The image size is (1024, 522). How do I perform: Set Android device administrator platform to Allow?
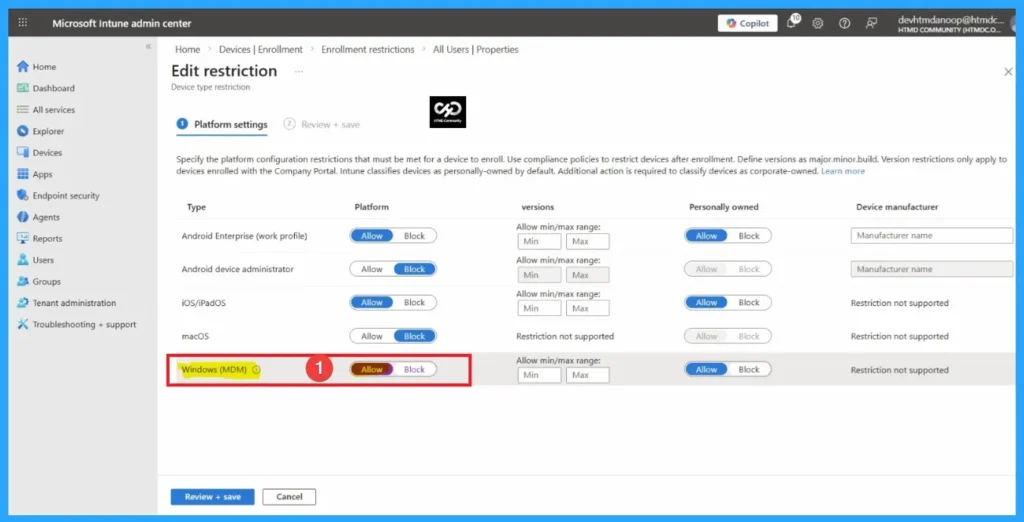[x=372, y=269]
